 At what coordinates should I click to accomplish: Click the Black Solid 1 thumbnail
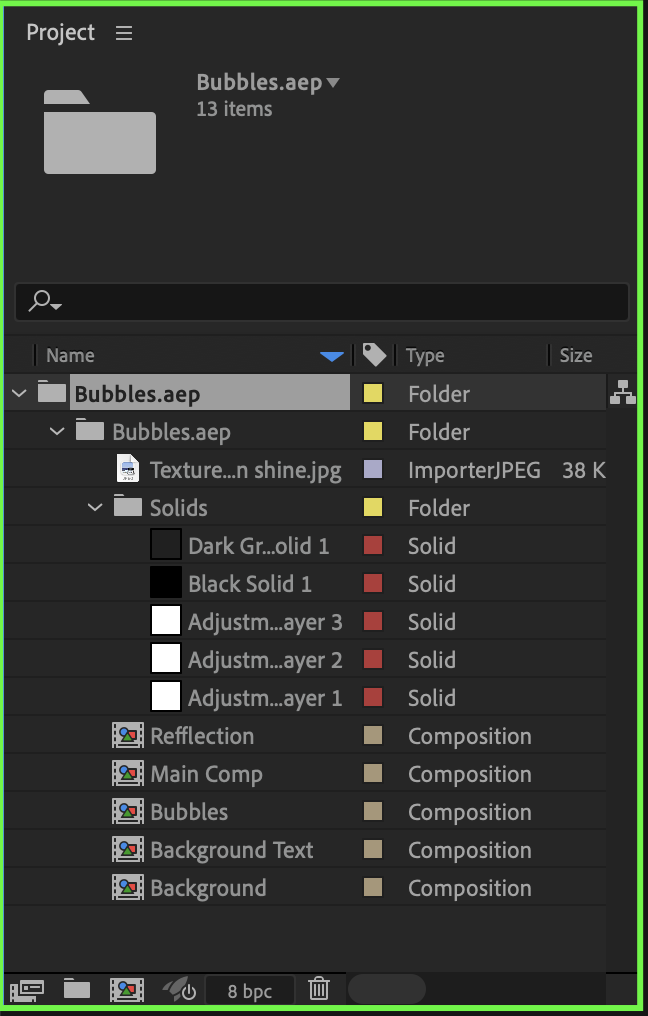coord(165,584)
